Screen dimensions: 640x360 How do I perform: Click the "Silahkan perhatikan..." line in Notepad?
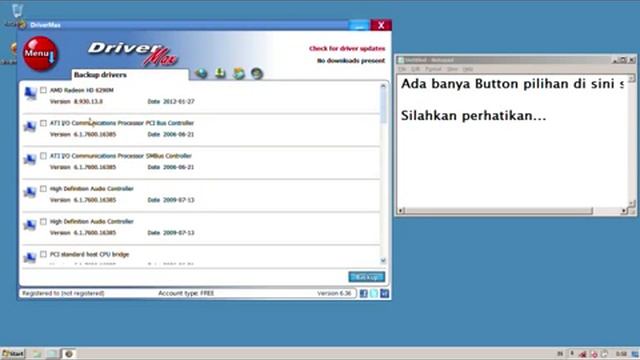point(473,116)
